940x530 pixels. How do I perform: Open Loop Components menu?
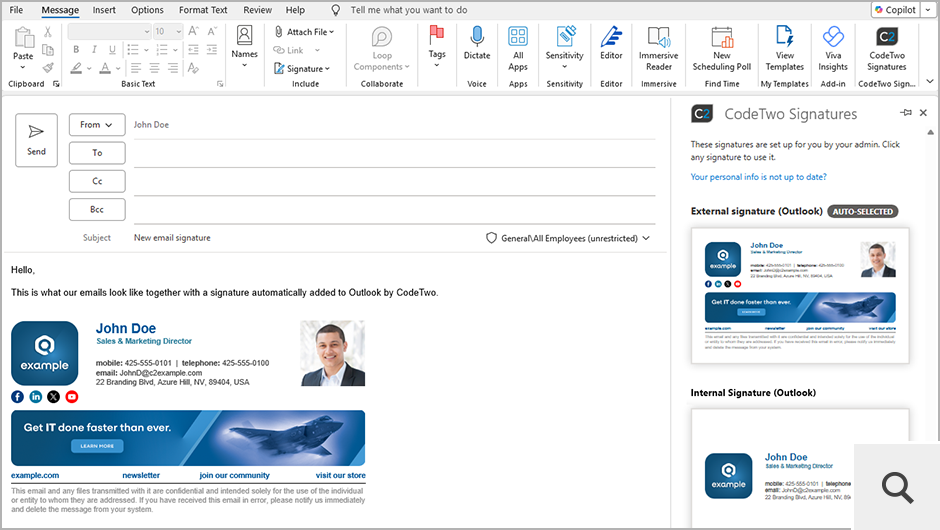pyautogui.click(x=381, y=50)
